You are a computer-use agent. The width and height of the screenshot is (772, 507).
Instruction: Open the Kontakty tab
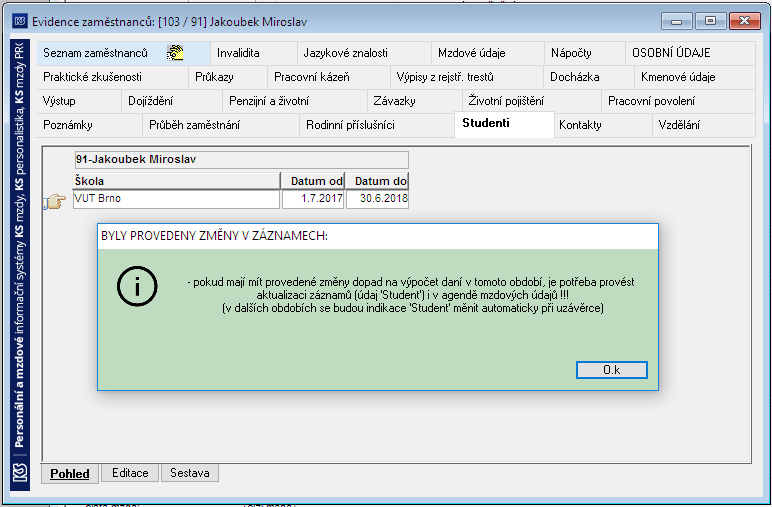click(x=603, y=126)
